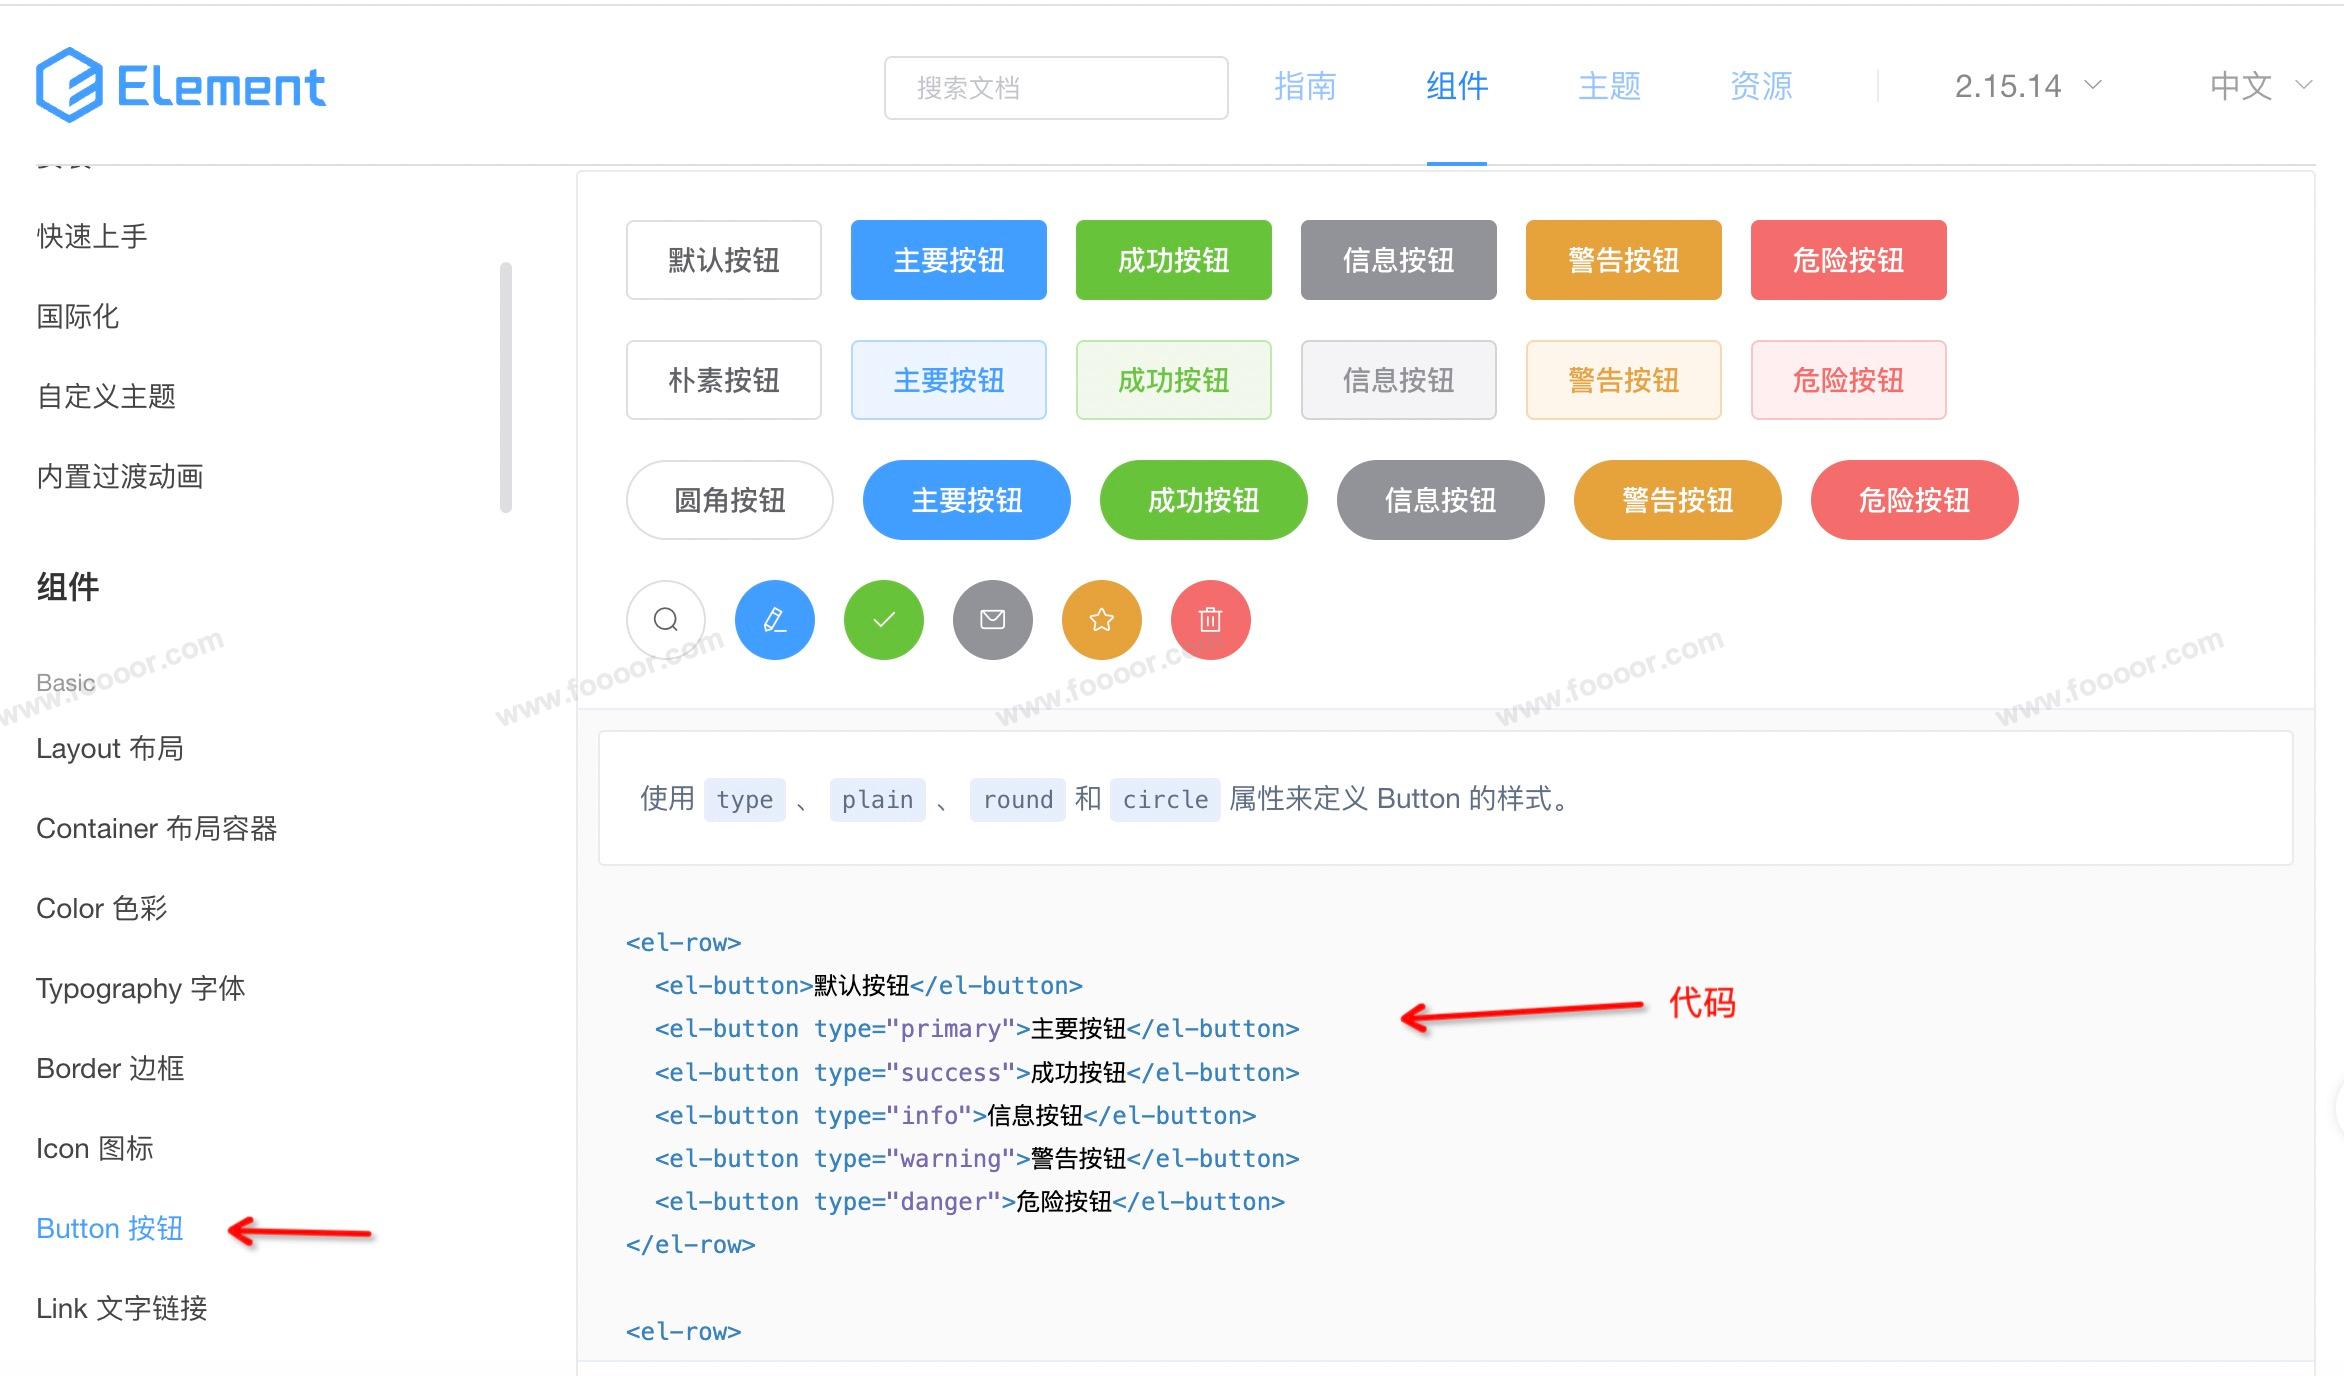This screenshot has width=2344, height=1376.
Task: Click the sidebar vertical scrollbar
Action: (506, 388)
